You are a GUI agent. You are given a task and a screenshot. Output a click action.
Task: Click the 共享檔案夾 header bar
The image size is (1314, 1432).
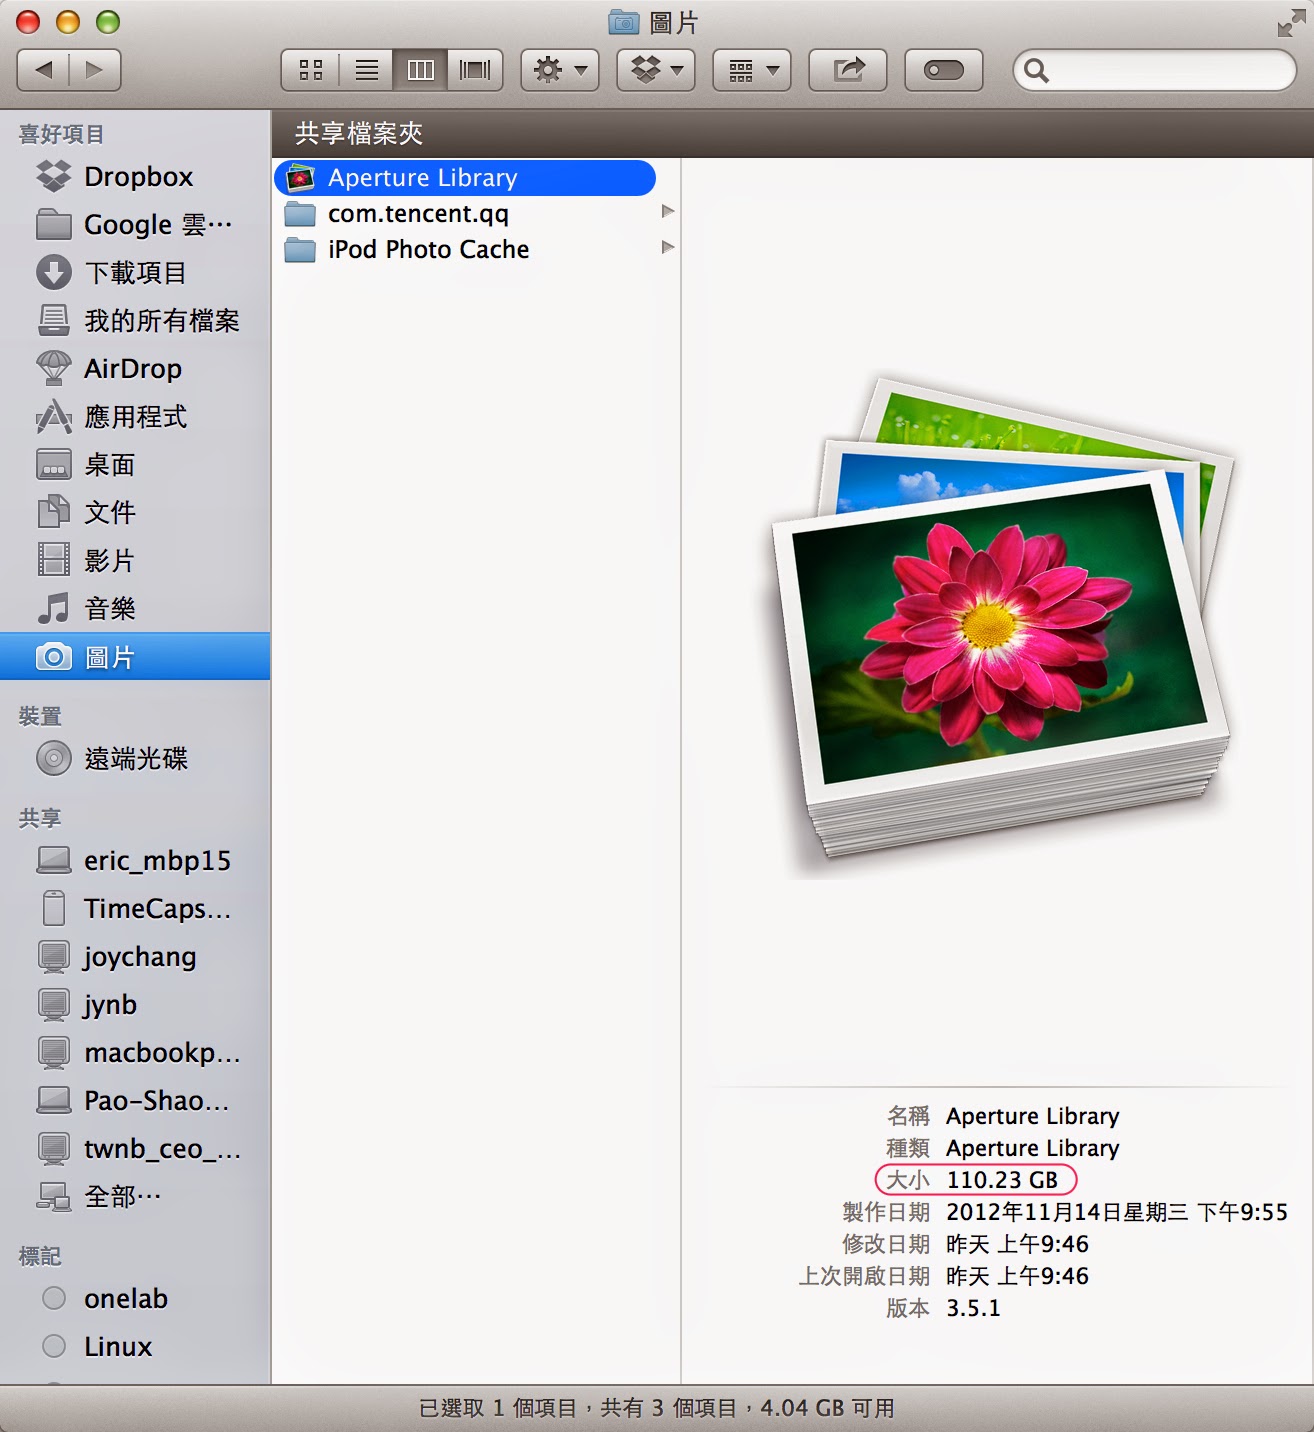coord(792,134)
